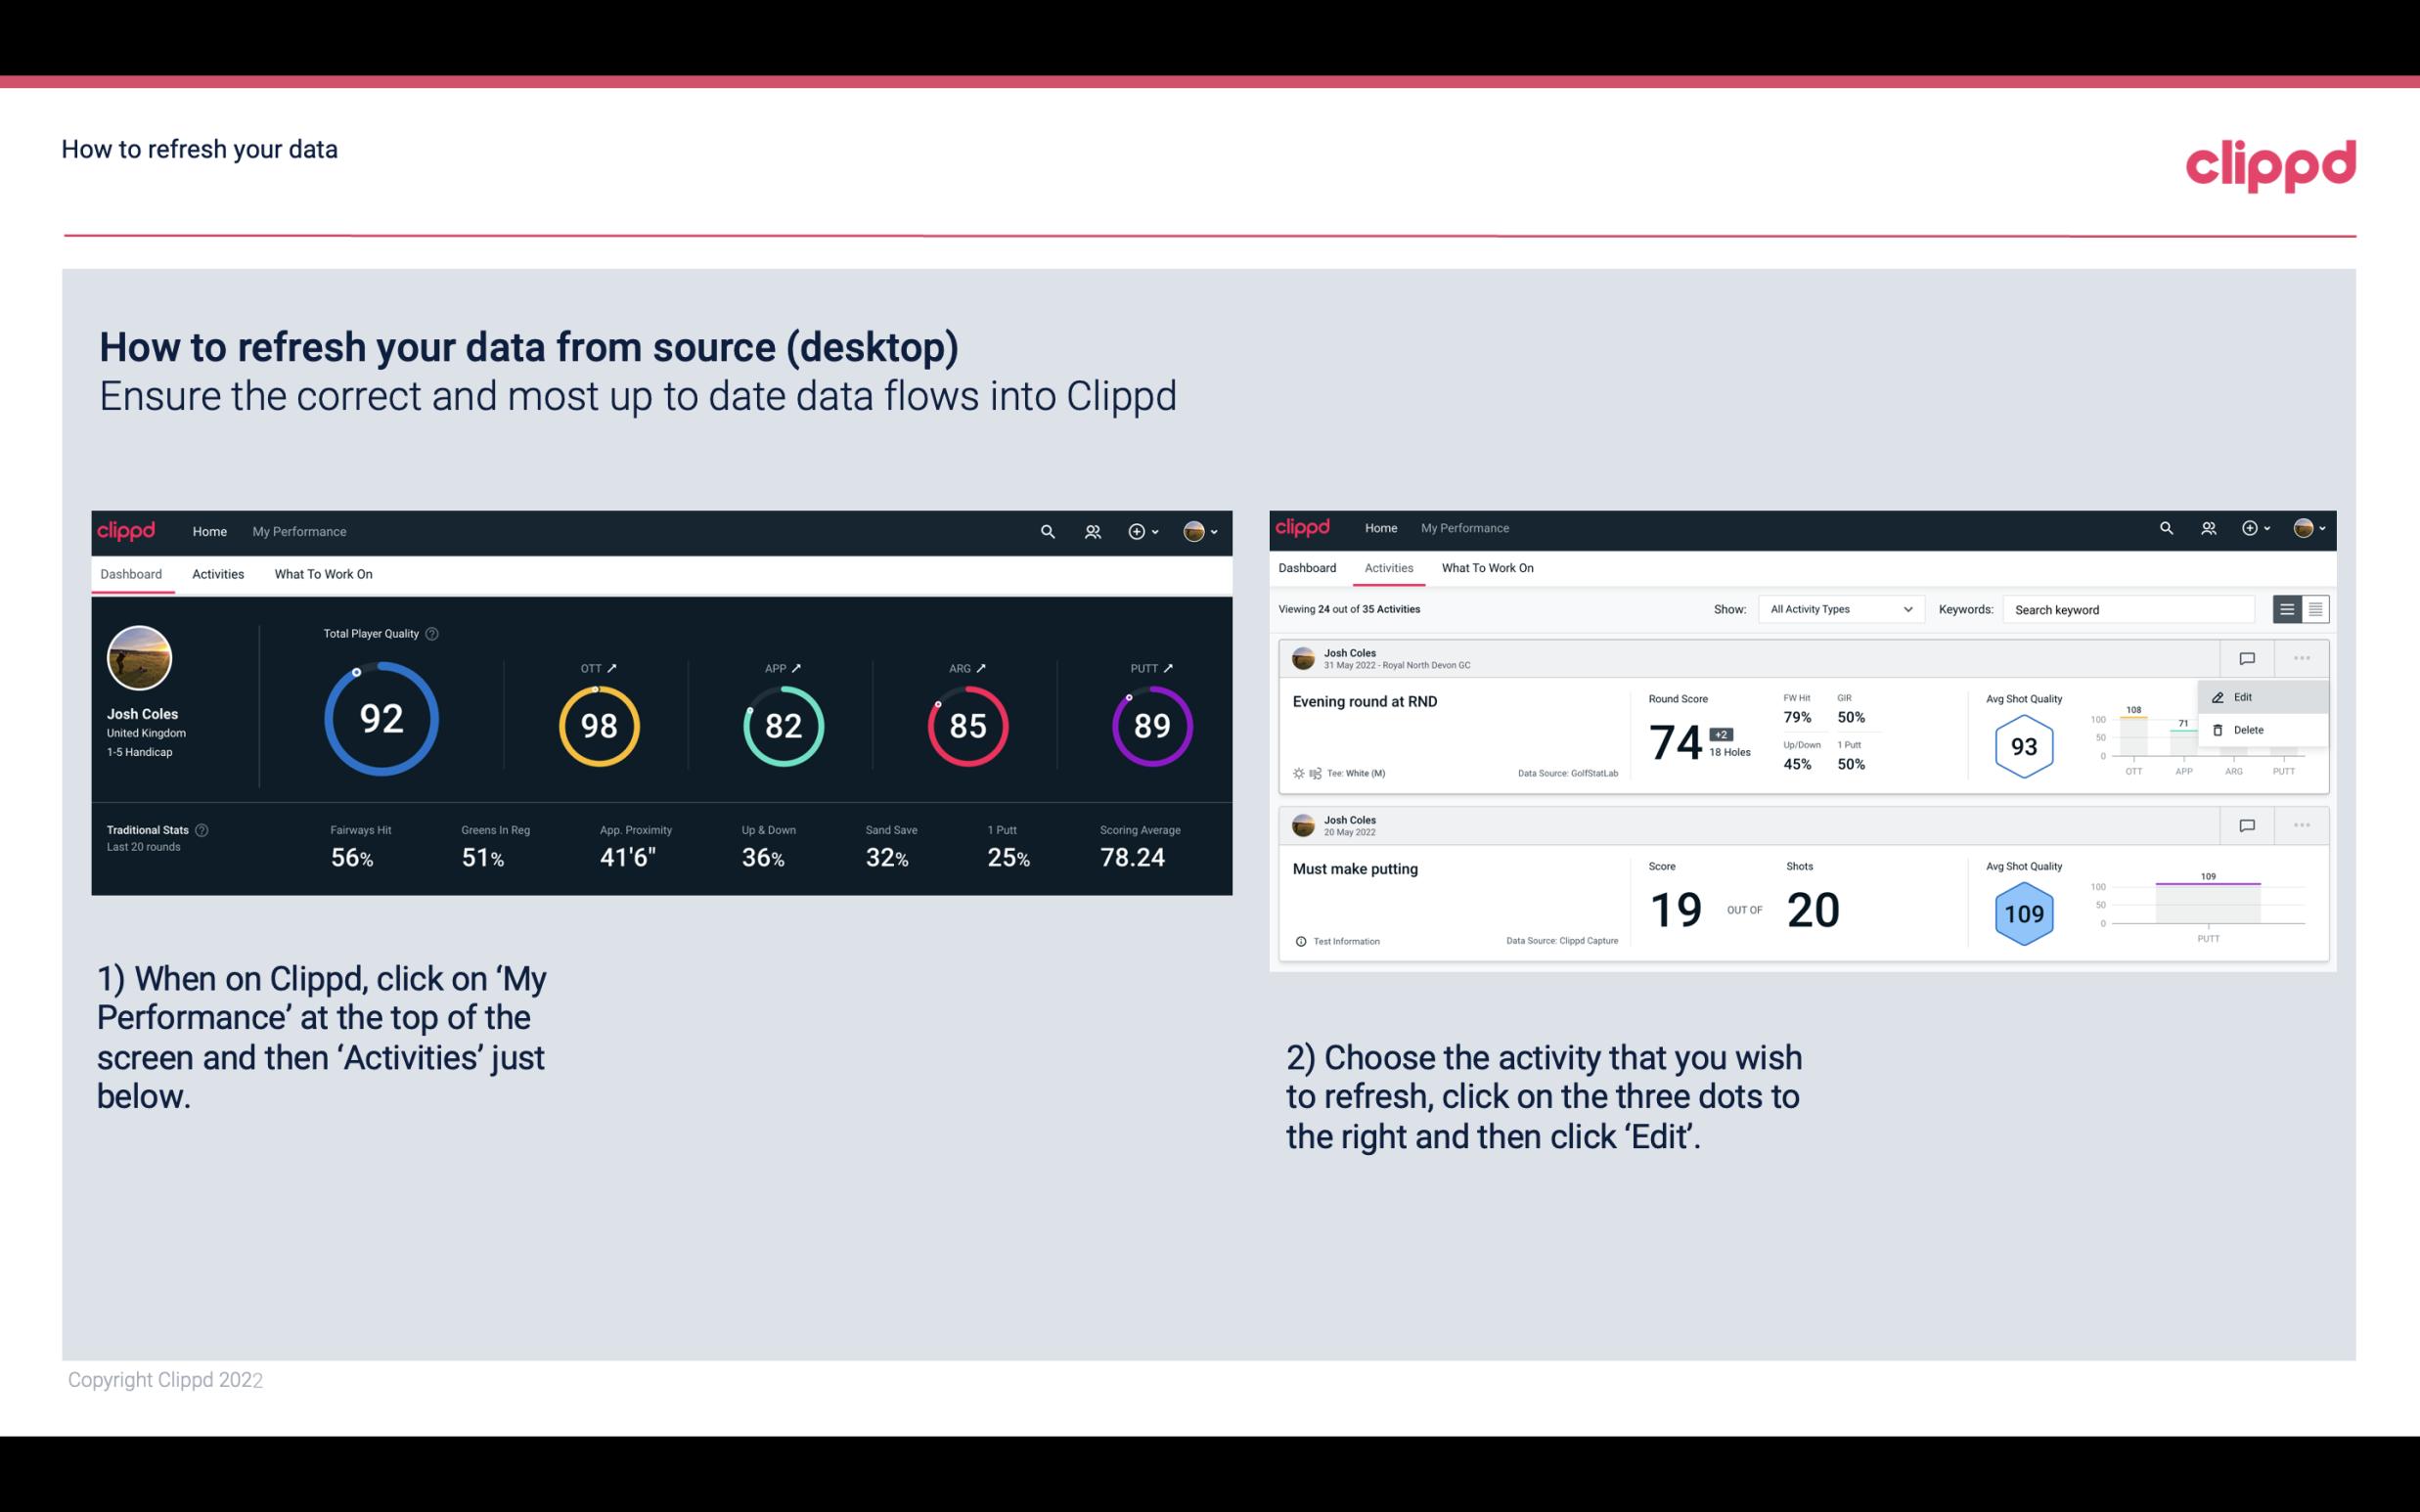Click the Clippd logo icon top right
This screenshot has width=2420, height=1512.
(x=2270, y=163)
